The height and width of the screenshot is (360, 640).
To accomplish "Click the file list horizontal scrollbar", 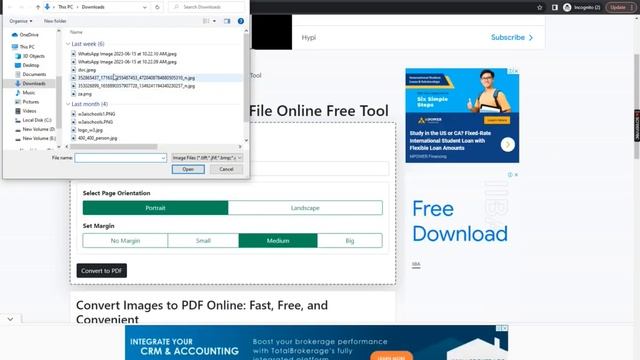I will tap(113, 147).
